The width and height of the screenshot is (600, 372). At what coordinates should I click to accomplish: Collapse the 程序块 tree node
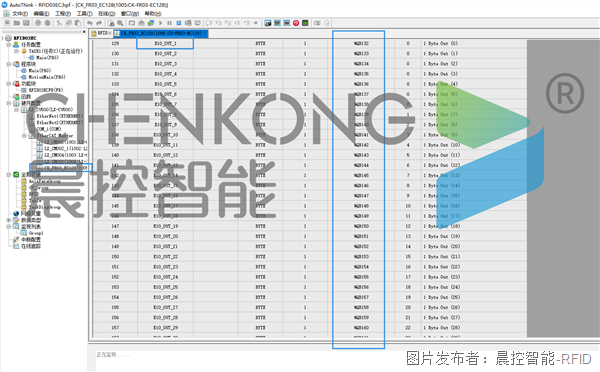tap(8, 64)
